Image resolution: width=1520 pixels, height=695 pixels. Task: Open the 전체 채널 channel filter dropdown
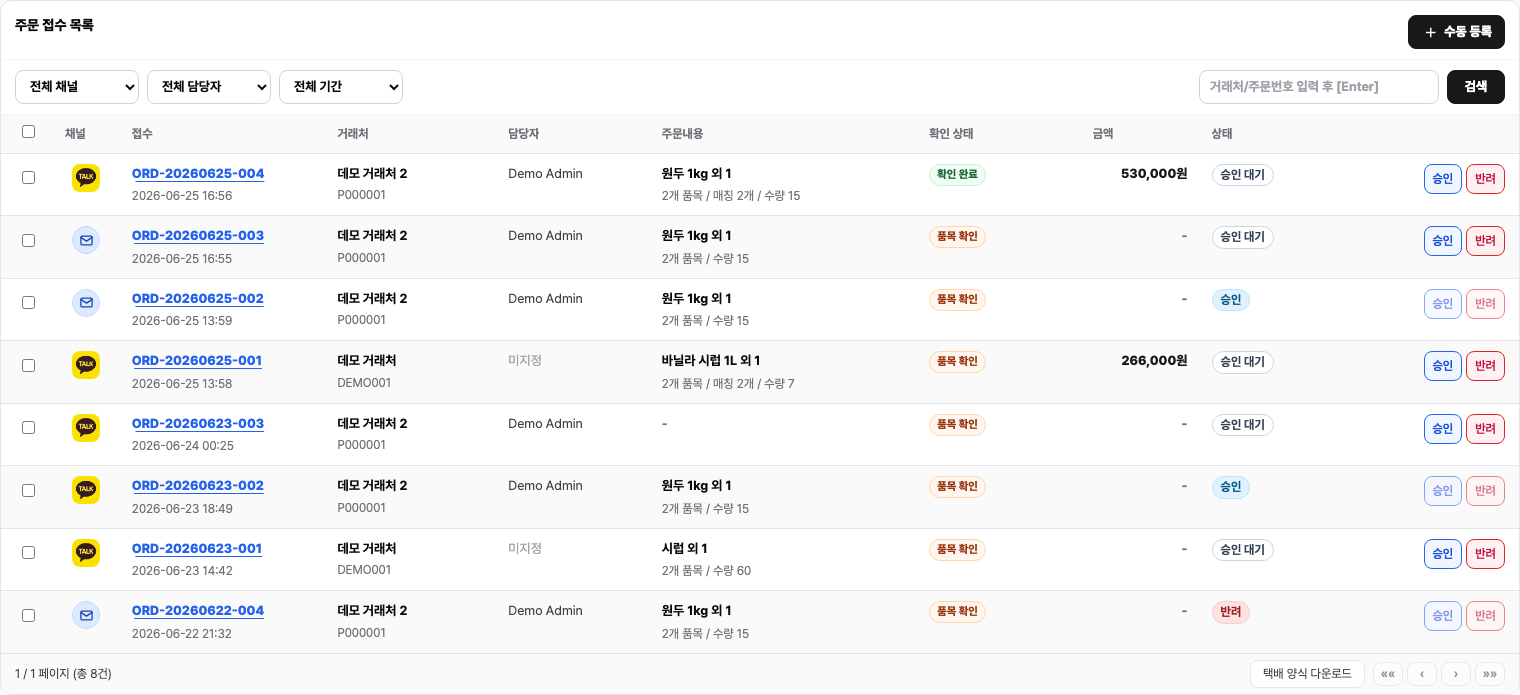[77, 87]
